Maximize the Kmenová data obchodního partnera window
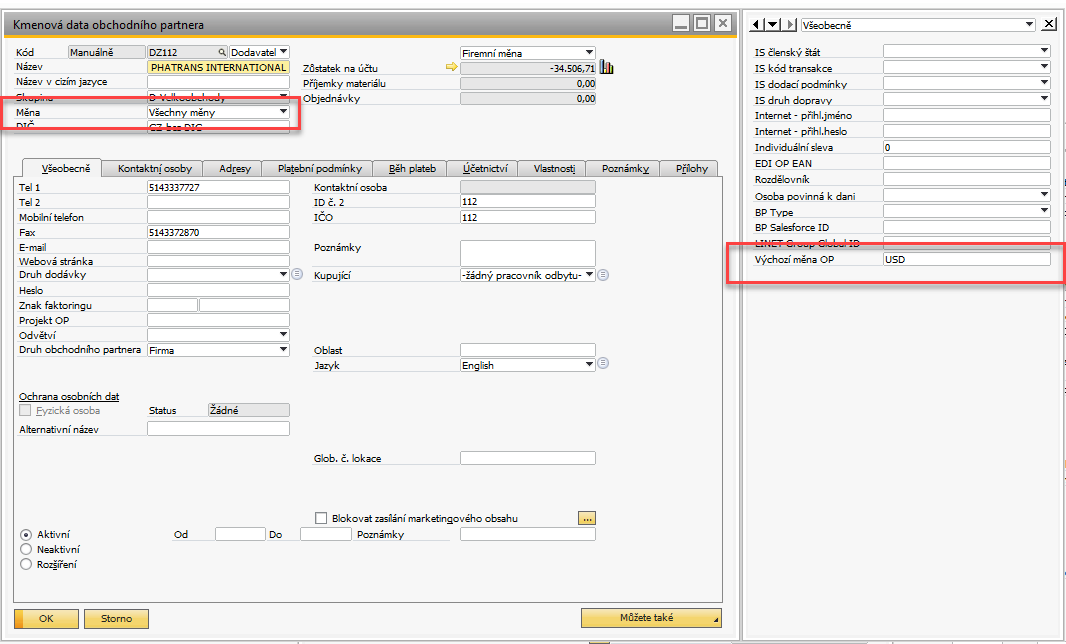Image resolution: width=1066 pixels, height=644 pixels. tap(702, 23)
